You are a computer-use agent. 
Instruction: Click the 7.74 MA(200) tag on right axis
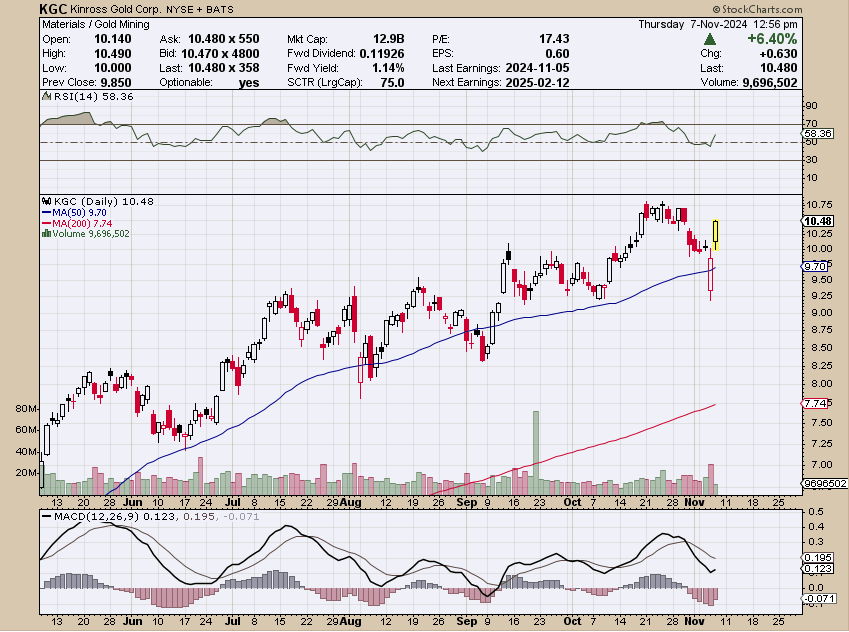click(x=815, y=403)
